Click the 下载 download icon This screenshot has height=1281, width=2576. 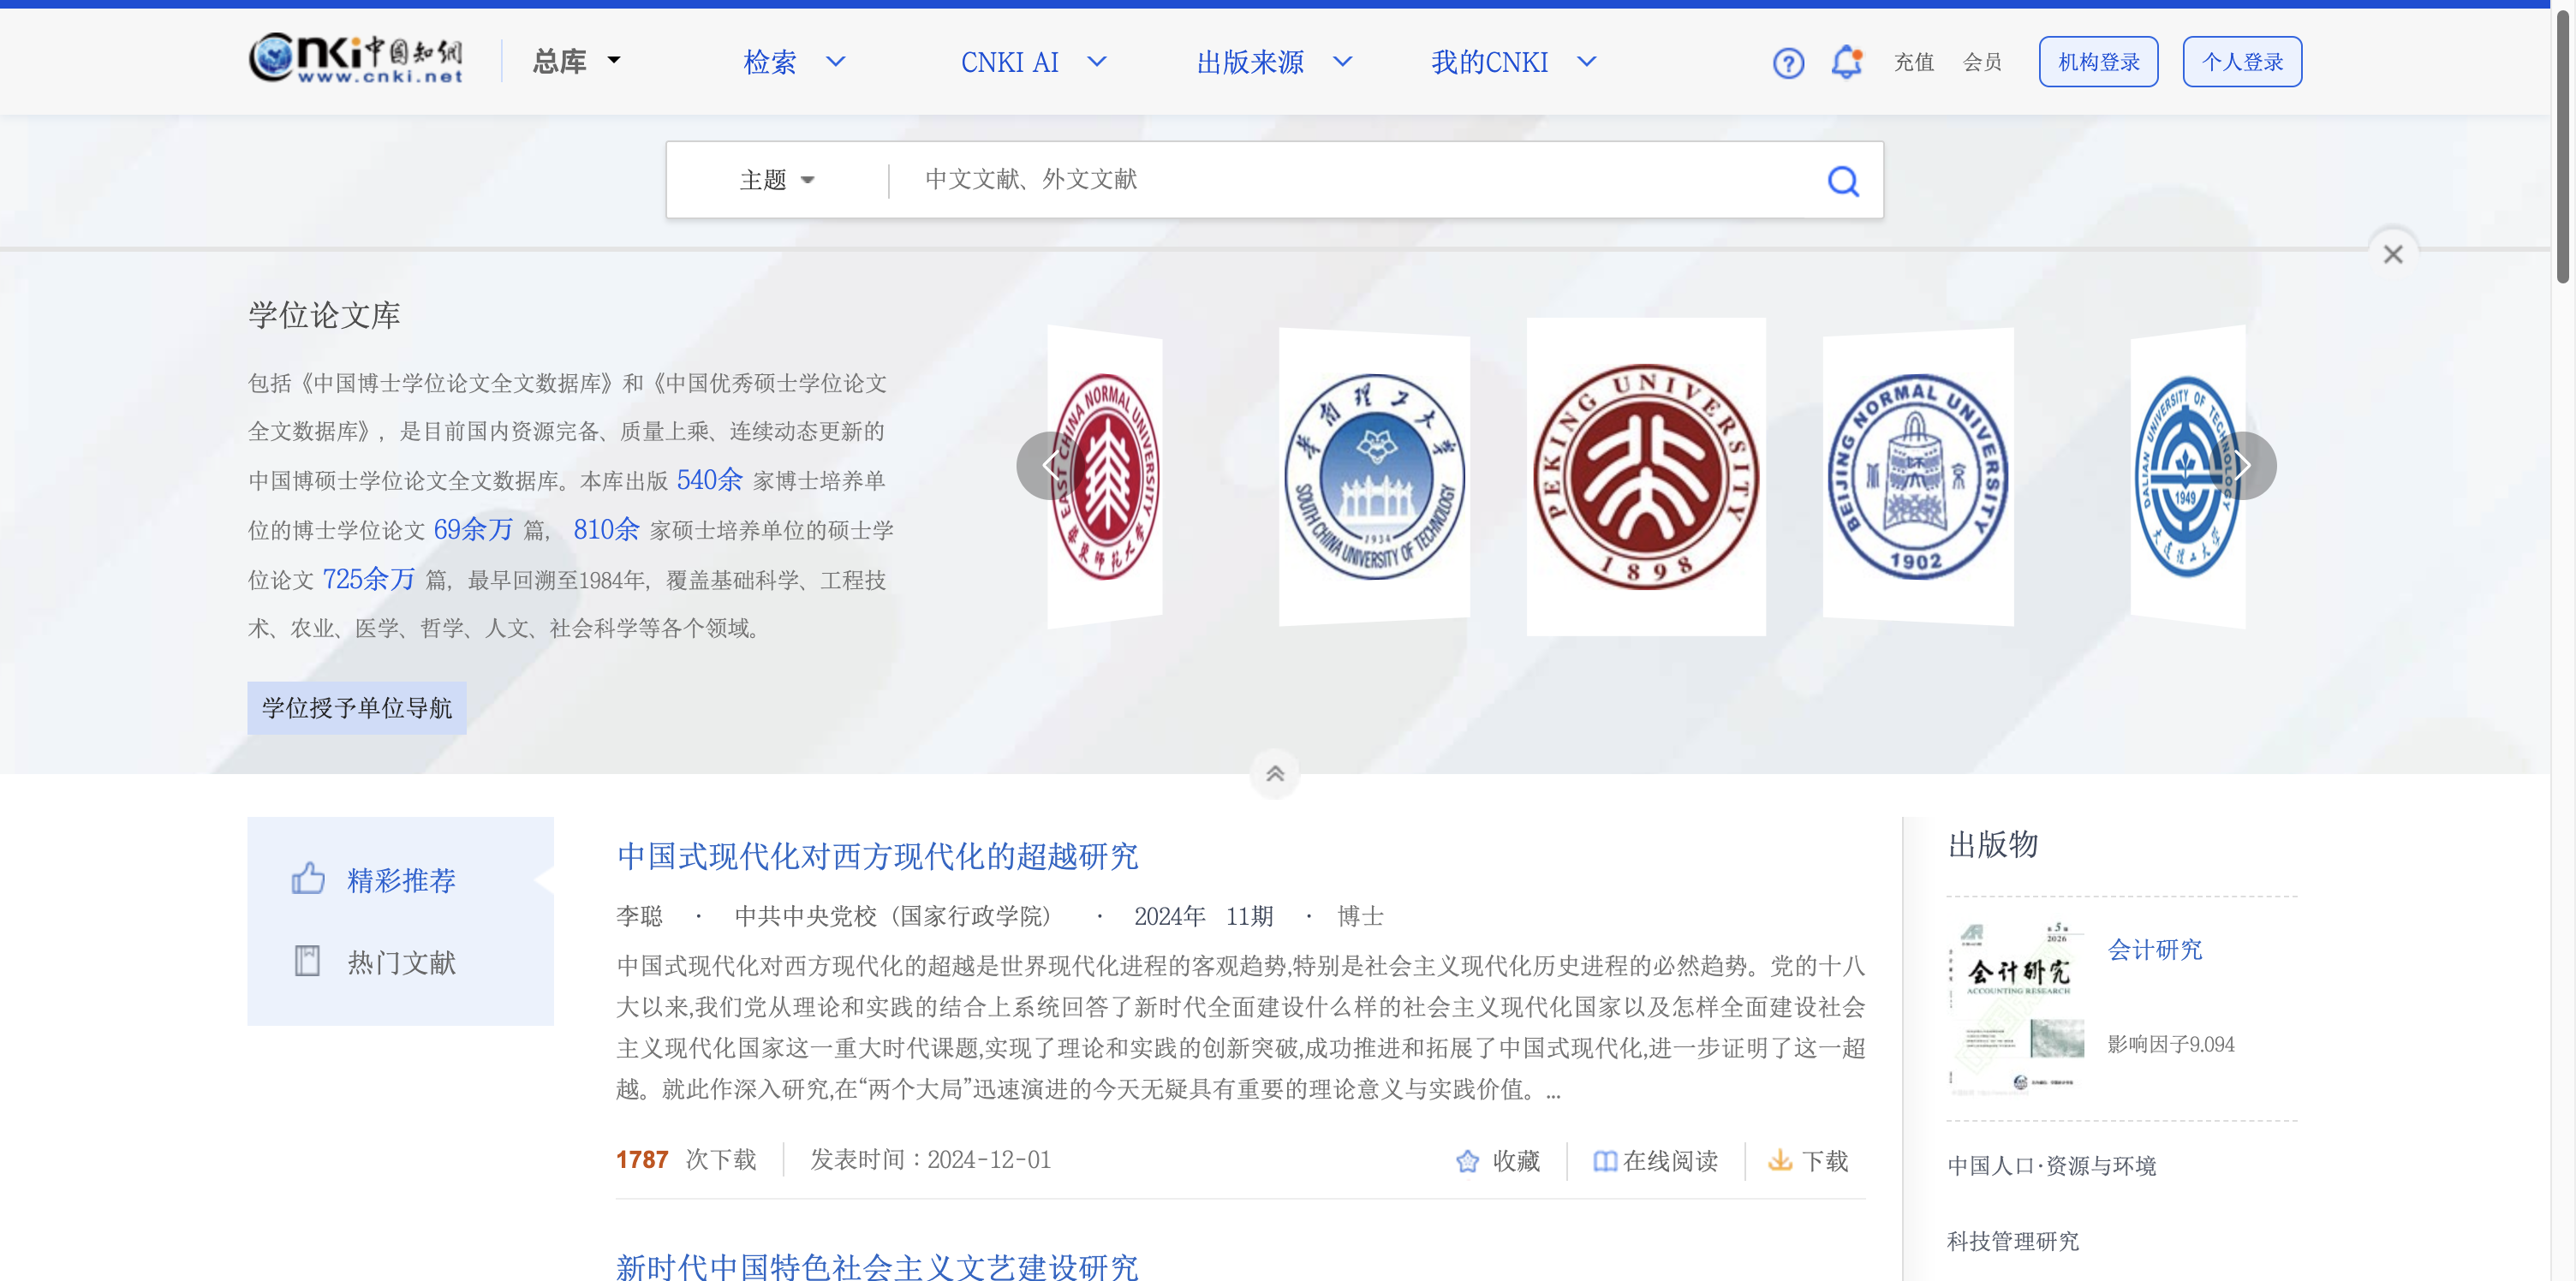[x=1780, y=1161]
